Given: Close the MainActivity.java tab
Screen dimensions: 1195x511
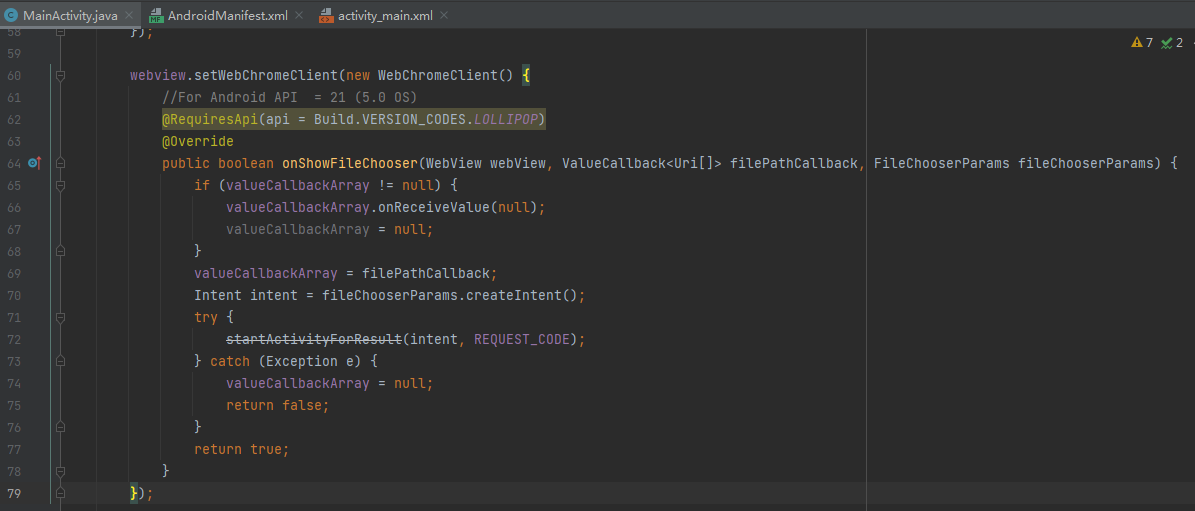Looking at the screenshot, I should point(129,16).
